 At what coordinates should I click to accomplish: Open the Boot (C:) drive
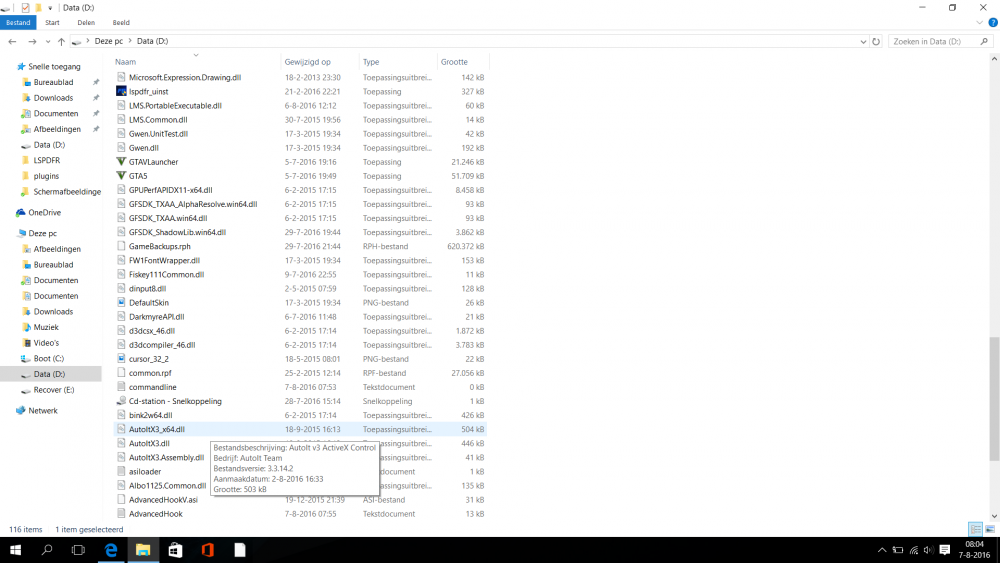tap(48, 358)
